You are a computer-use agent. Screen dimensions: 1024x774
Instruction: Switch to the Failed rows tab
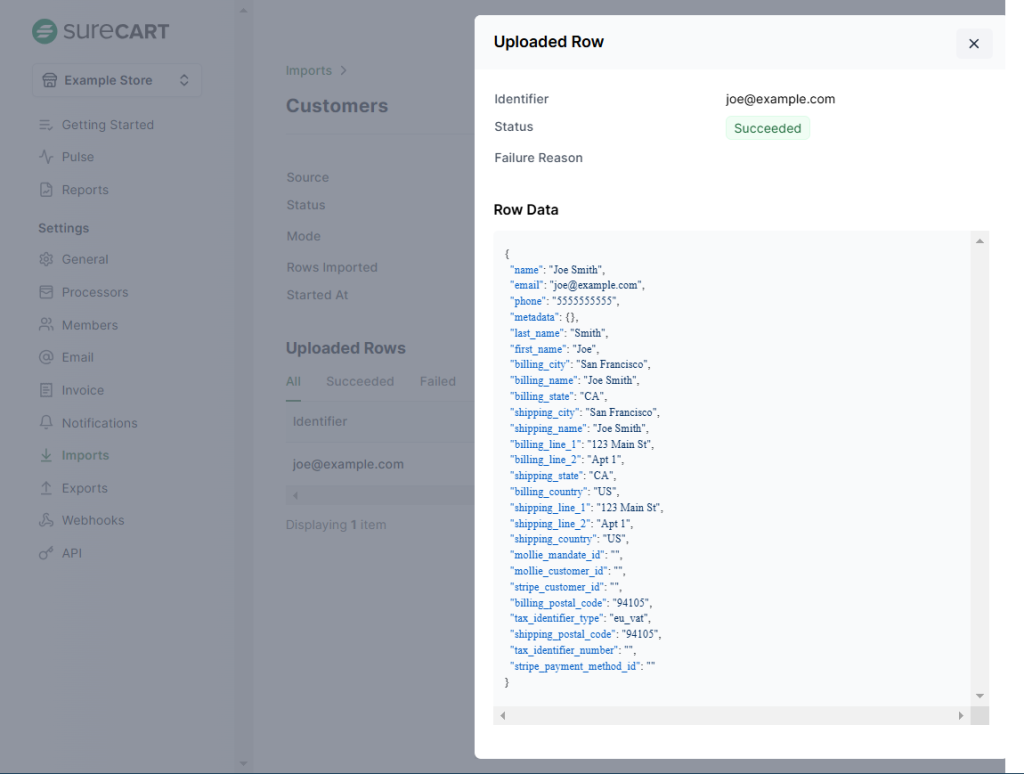pos(437,381)
